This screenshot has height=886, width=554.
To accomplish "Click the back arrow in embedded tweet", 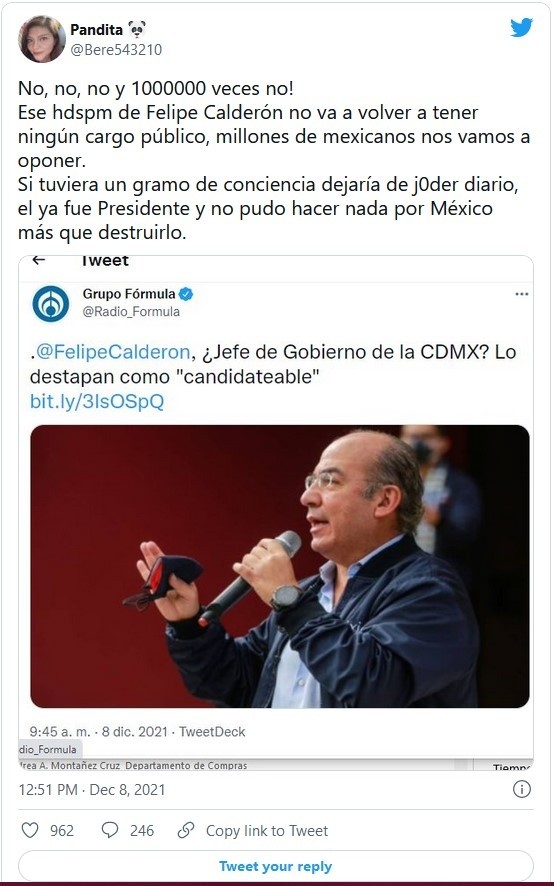I will click(x=38, y=260).
